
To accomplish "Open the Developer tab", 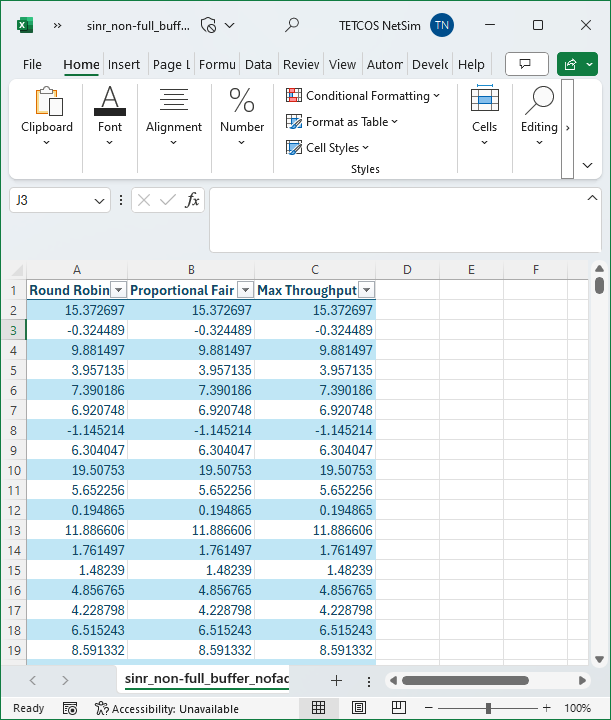I will pyautogui.click(x=430, y=65).
